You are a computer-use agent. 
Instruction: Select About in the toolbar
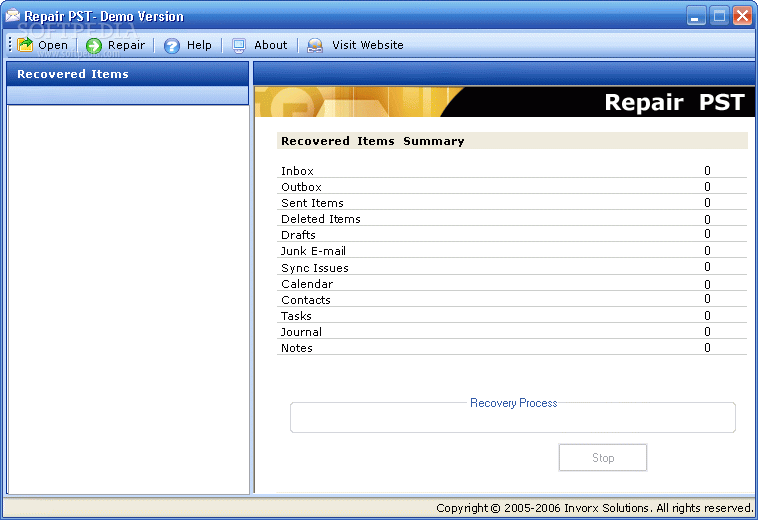pyautogui.click(x=271, y=45)
